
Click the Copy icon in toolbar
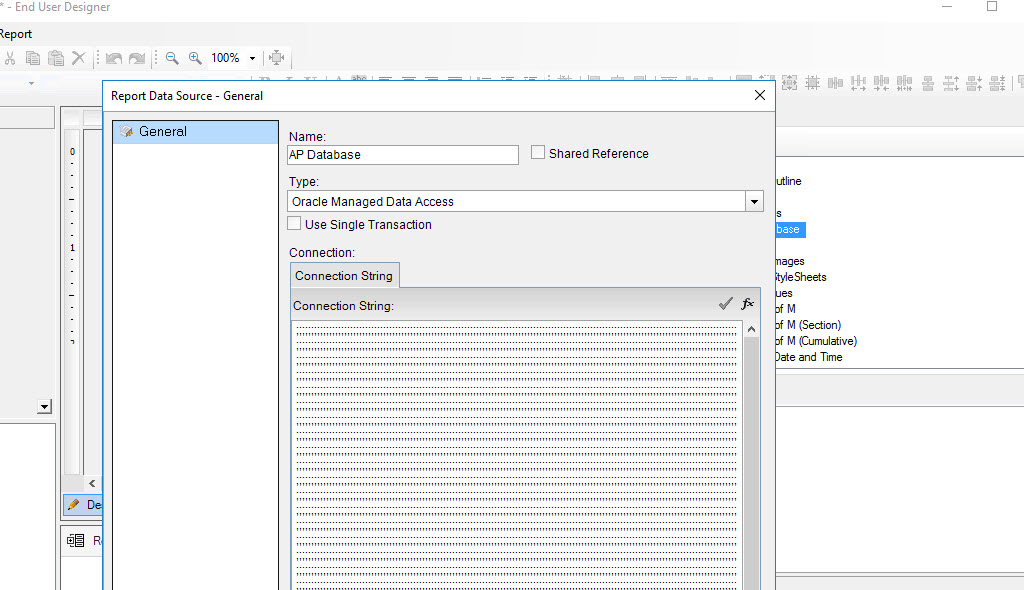tap(33, 58)
